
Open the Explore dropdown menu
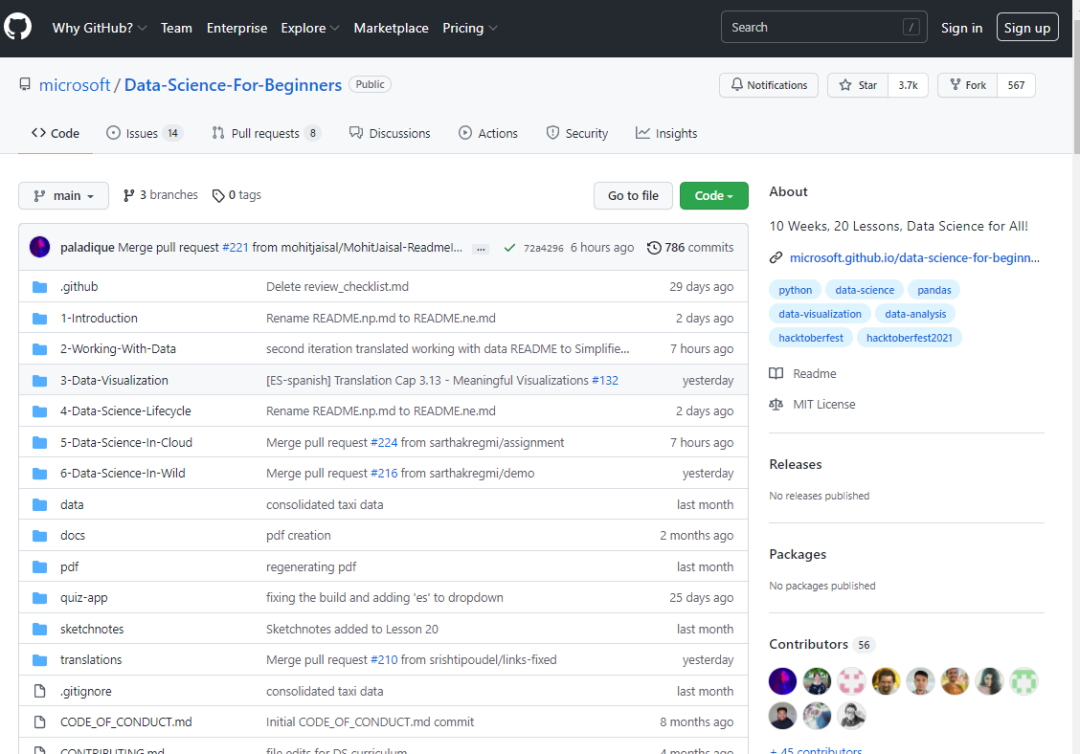click(309, 28)
